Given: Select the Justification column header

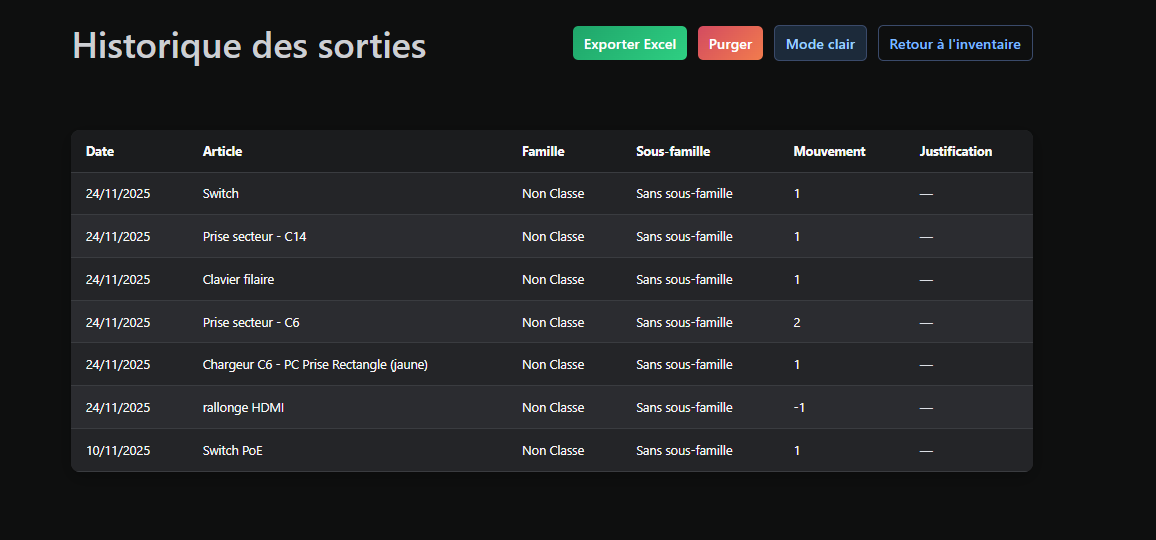Looking at the screenshot, I should click(x=956, y=152).
